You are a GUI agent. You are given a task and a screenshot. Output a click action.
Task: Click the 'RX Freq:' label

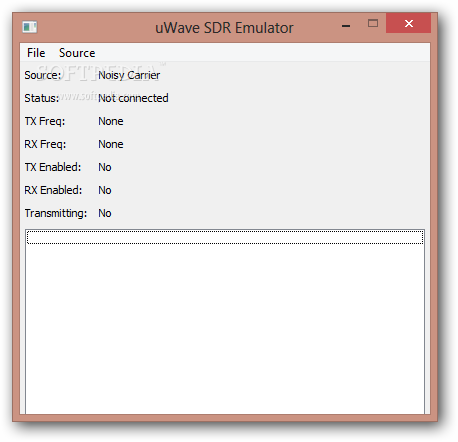point(45,144)
